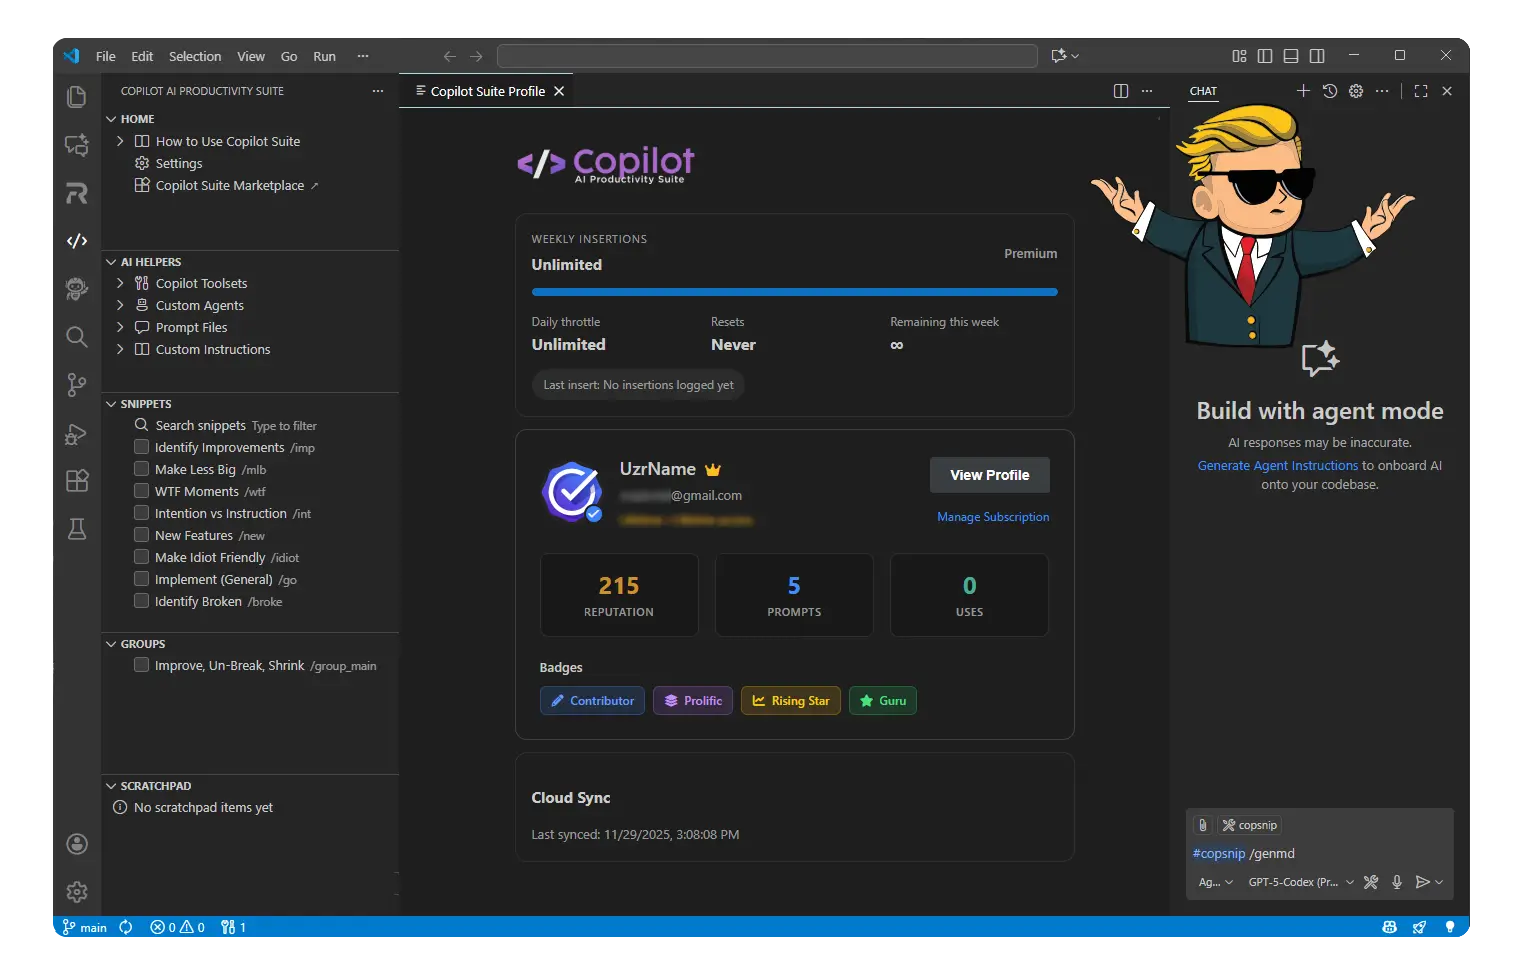Check Intention vs Instruction snippet
Image resolution: width=1521 pixels, height=978 pixels.
[x=142, y=513]
